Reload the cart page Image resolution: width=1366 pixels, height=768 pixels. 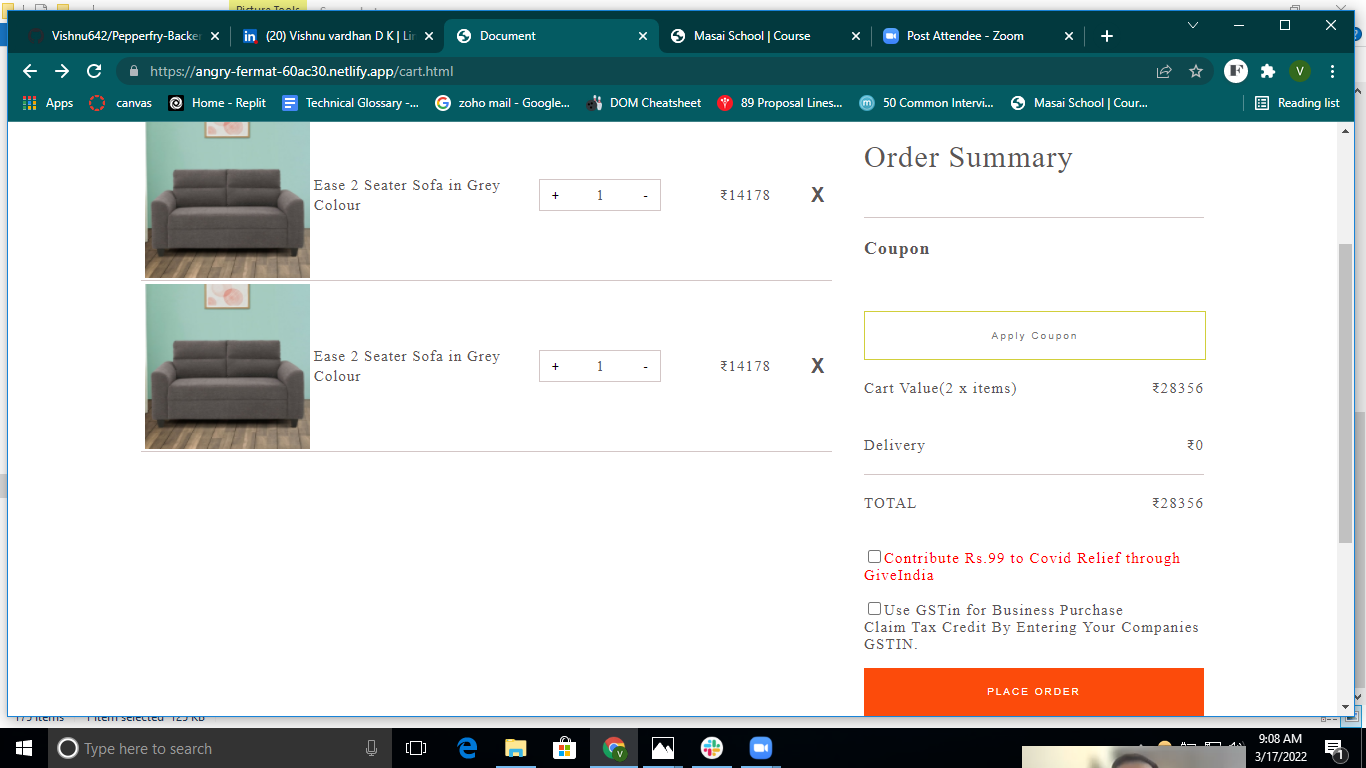(x=94, y=71)
